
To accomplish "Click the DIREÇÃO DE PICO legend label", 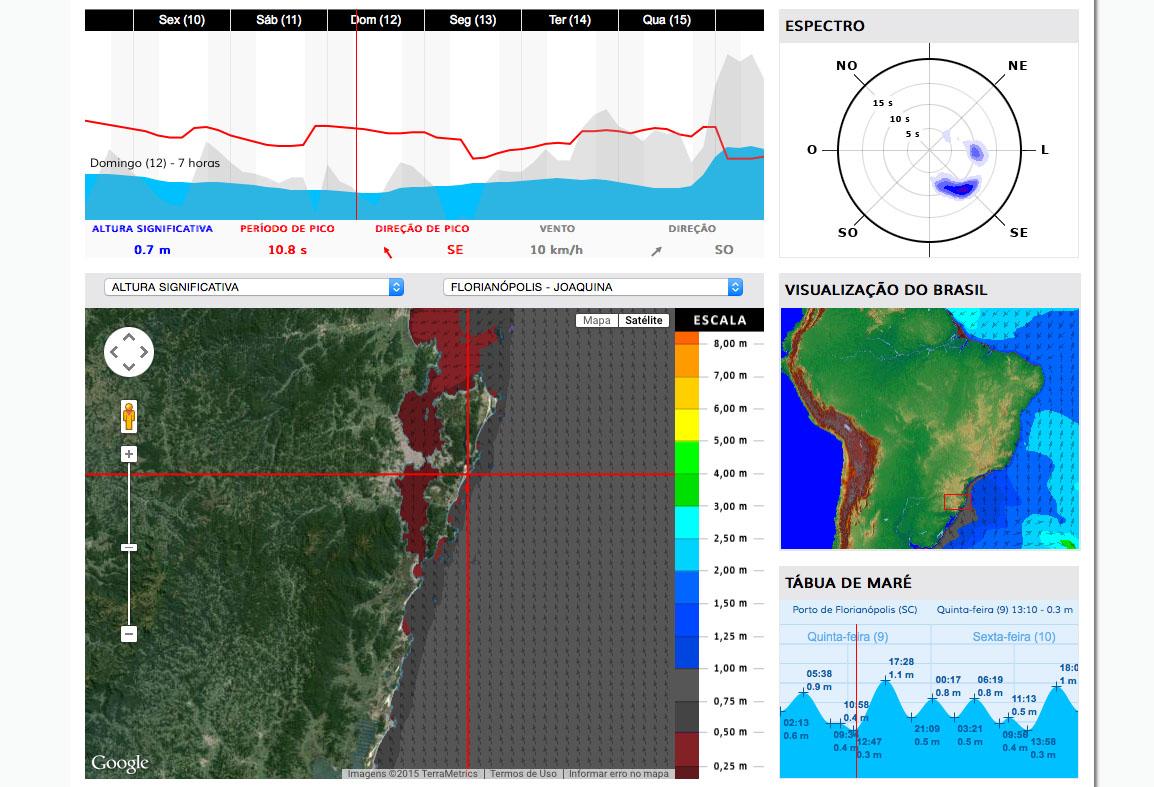I will coord(422,229).
